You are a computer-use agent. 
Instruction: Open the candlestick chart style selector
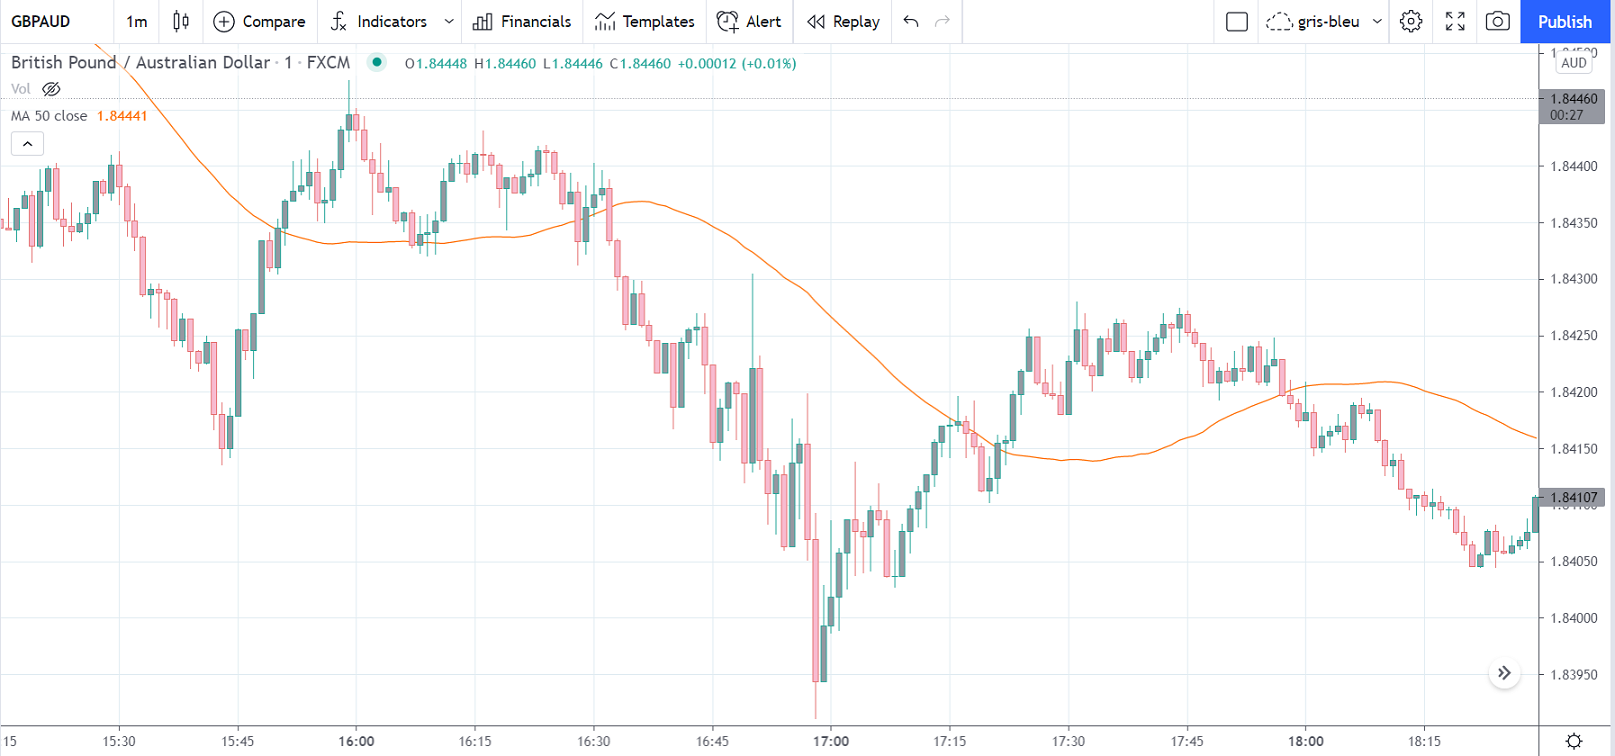point(181,21)
